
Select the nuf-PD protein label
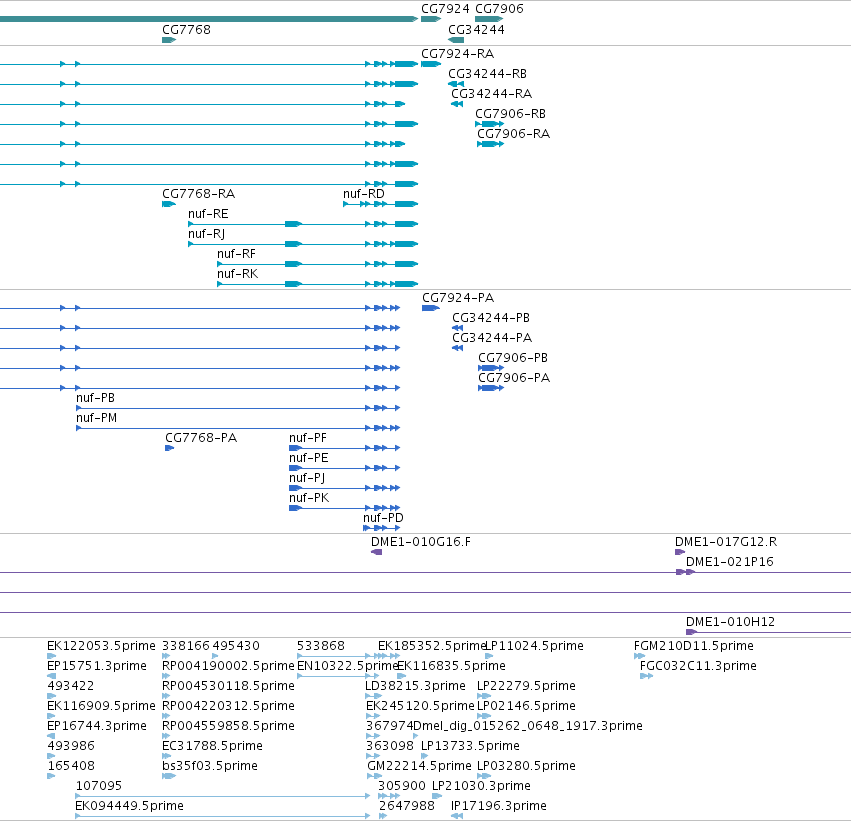383,518
